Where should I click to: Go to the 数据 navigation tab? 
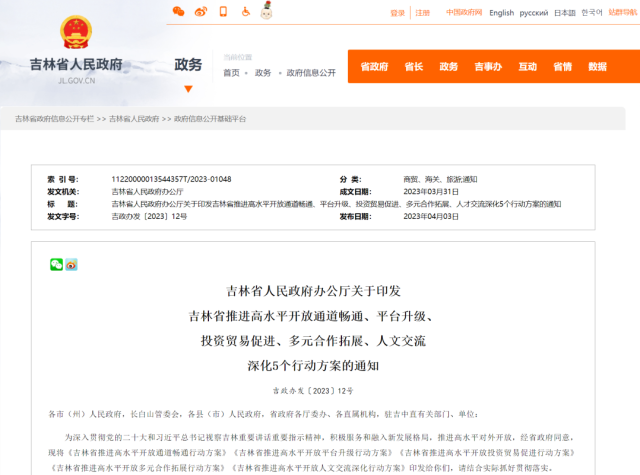tap(597, 67)
